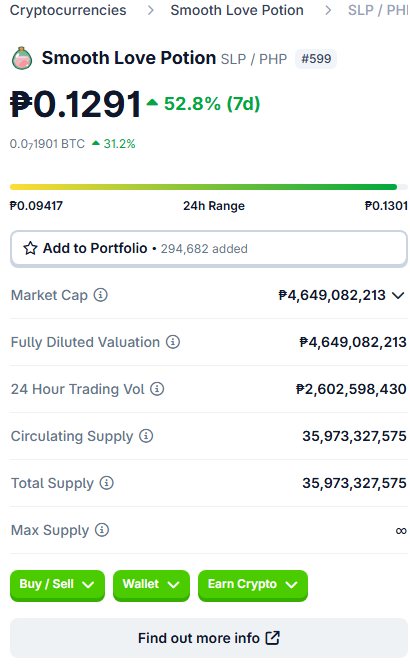Click the Fully Diluted Valuation ₱4,649,082,213 value
This screenshot has height=668, width=410.
tap(353, 342)
